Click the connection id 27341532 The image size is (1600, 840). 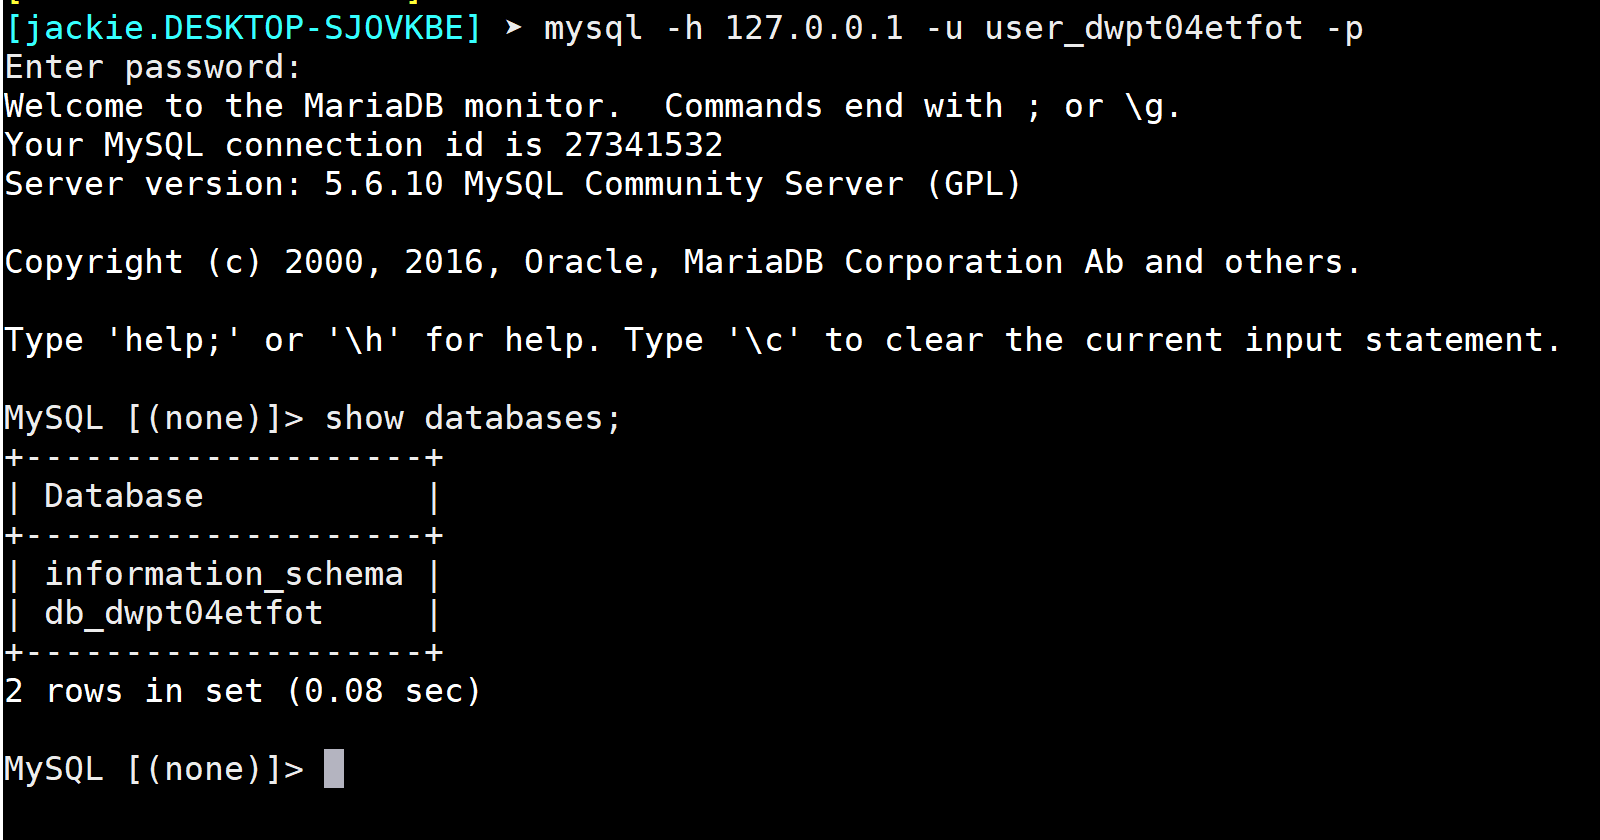click(x=644, y=145)
